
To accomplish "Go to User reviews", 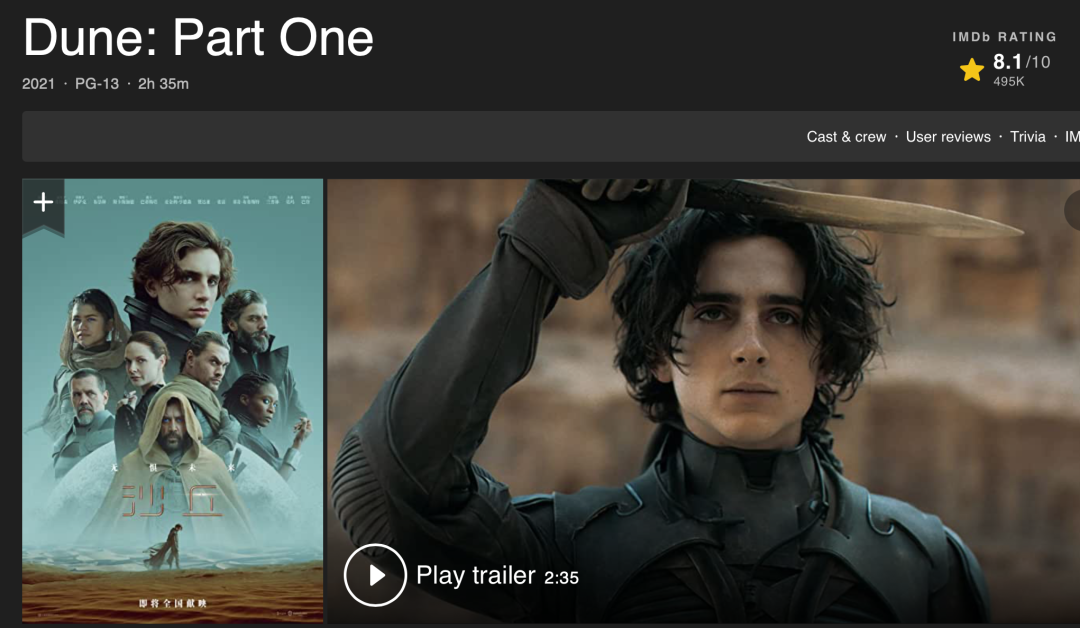I will (948, 137).
